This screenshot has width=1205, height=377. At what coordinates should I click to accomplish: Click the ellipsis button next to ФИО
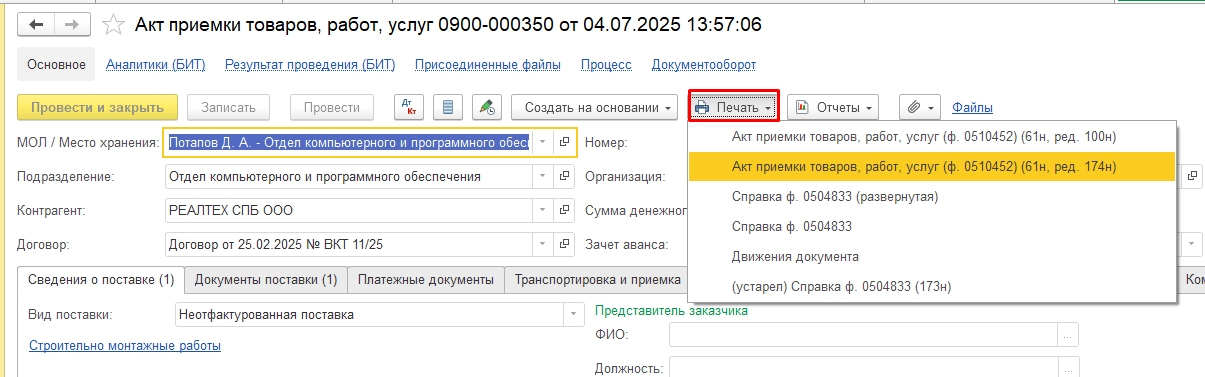pos(1069,335)
